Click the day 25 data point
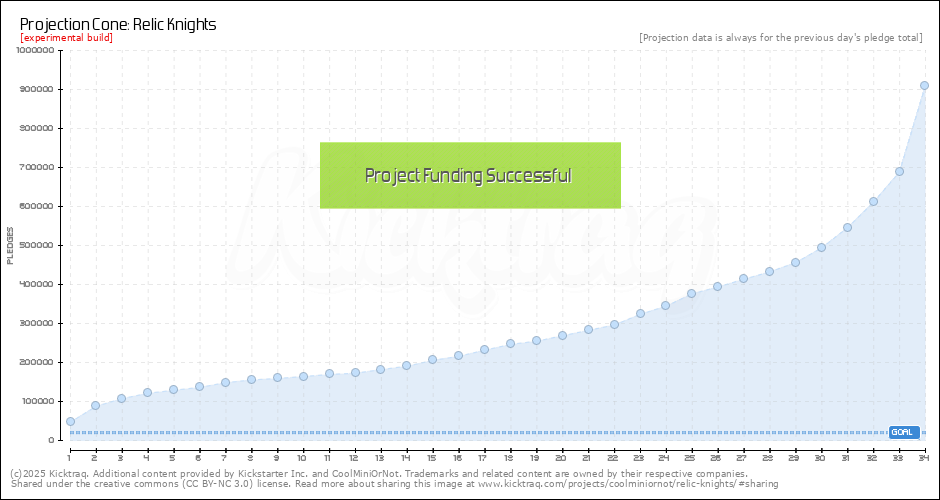Image resolution: width=940 pixels, height=500 pixels. [691, 294]
